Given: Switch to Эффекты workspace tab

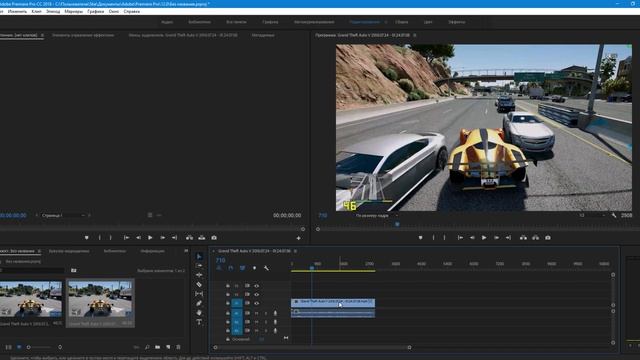Looking at the screenshot, I should (457, 22).
